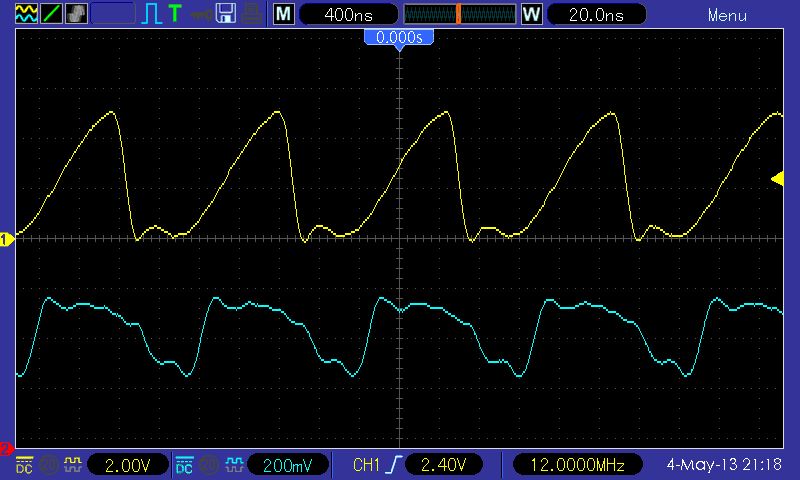This screenshot has height=480, width=800.
Task: Click the dimmed CH2 round indicator icon
Action: click(x=209, y=465)
